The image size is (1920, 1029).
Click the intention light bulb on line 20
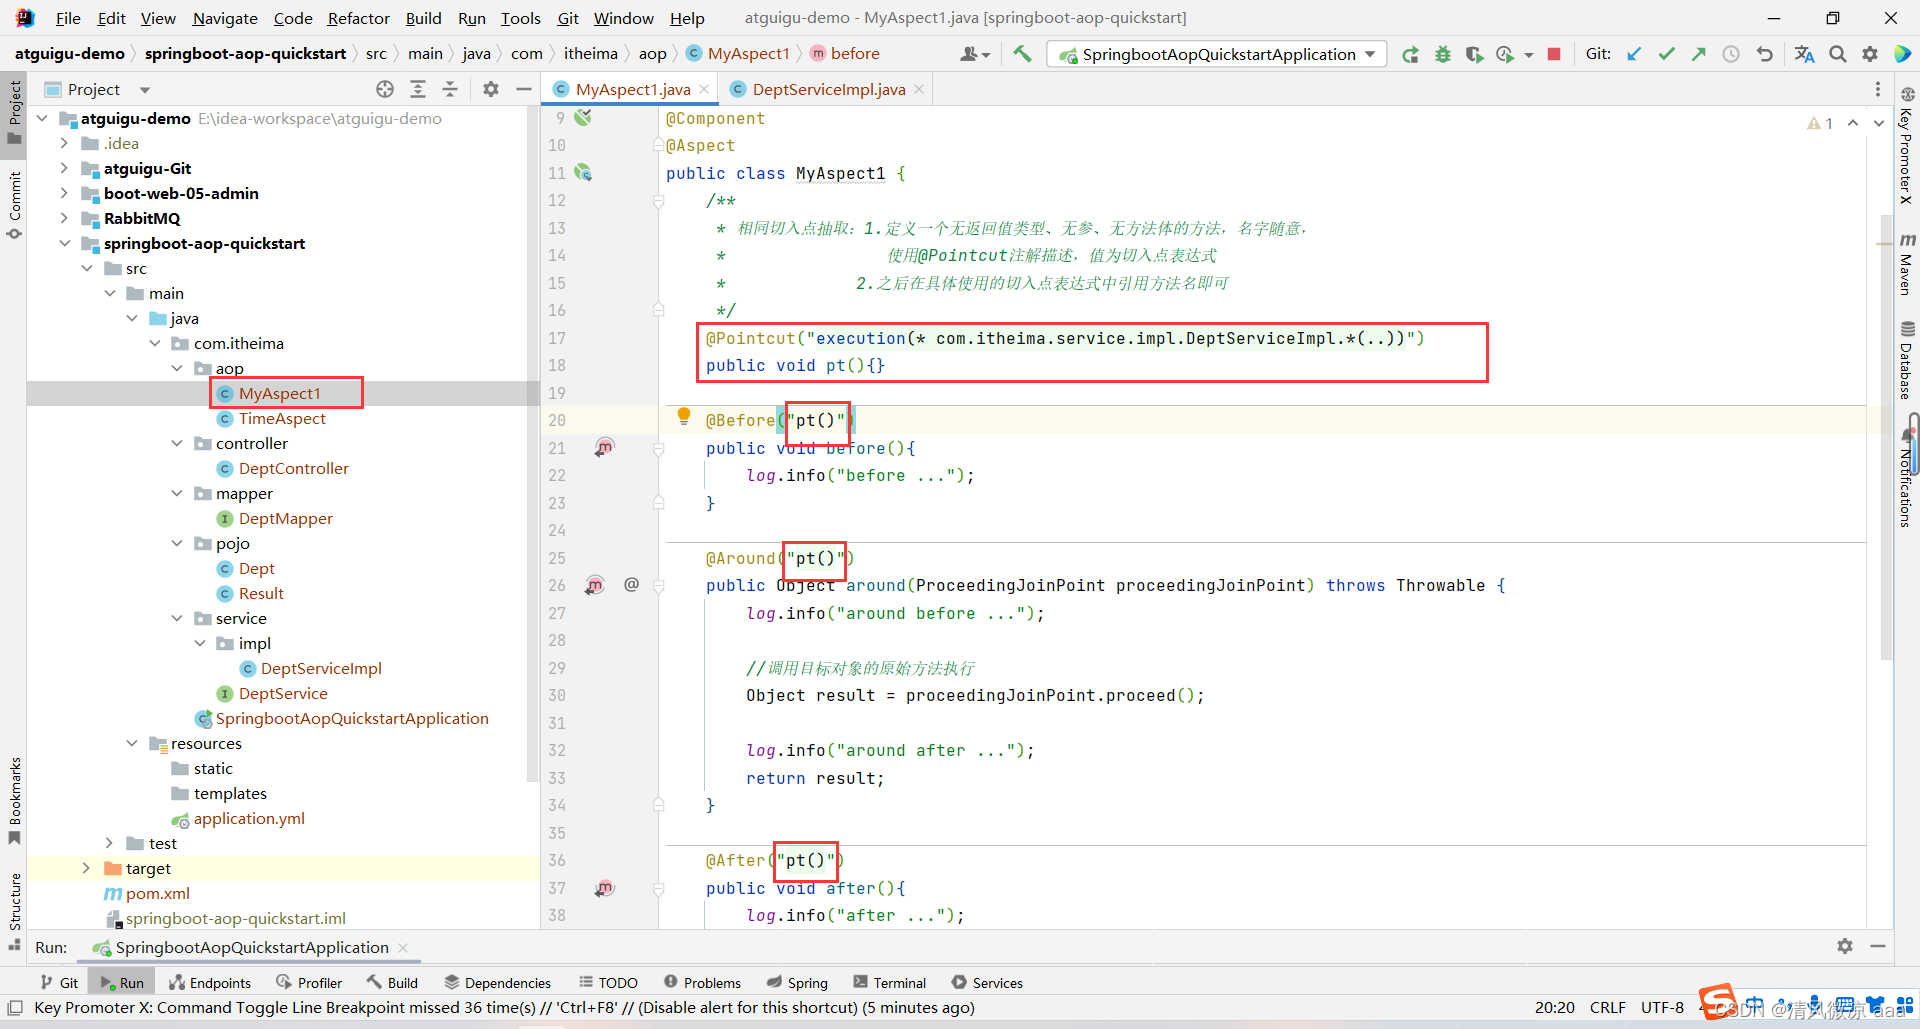click(x=684, y=416)
